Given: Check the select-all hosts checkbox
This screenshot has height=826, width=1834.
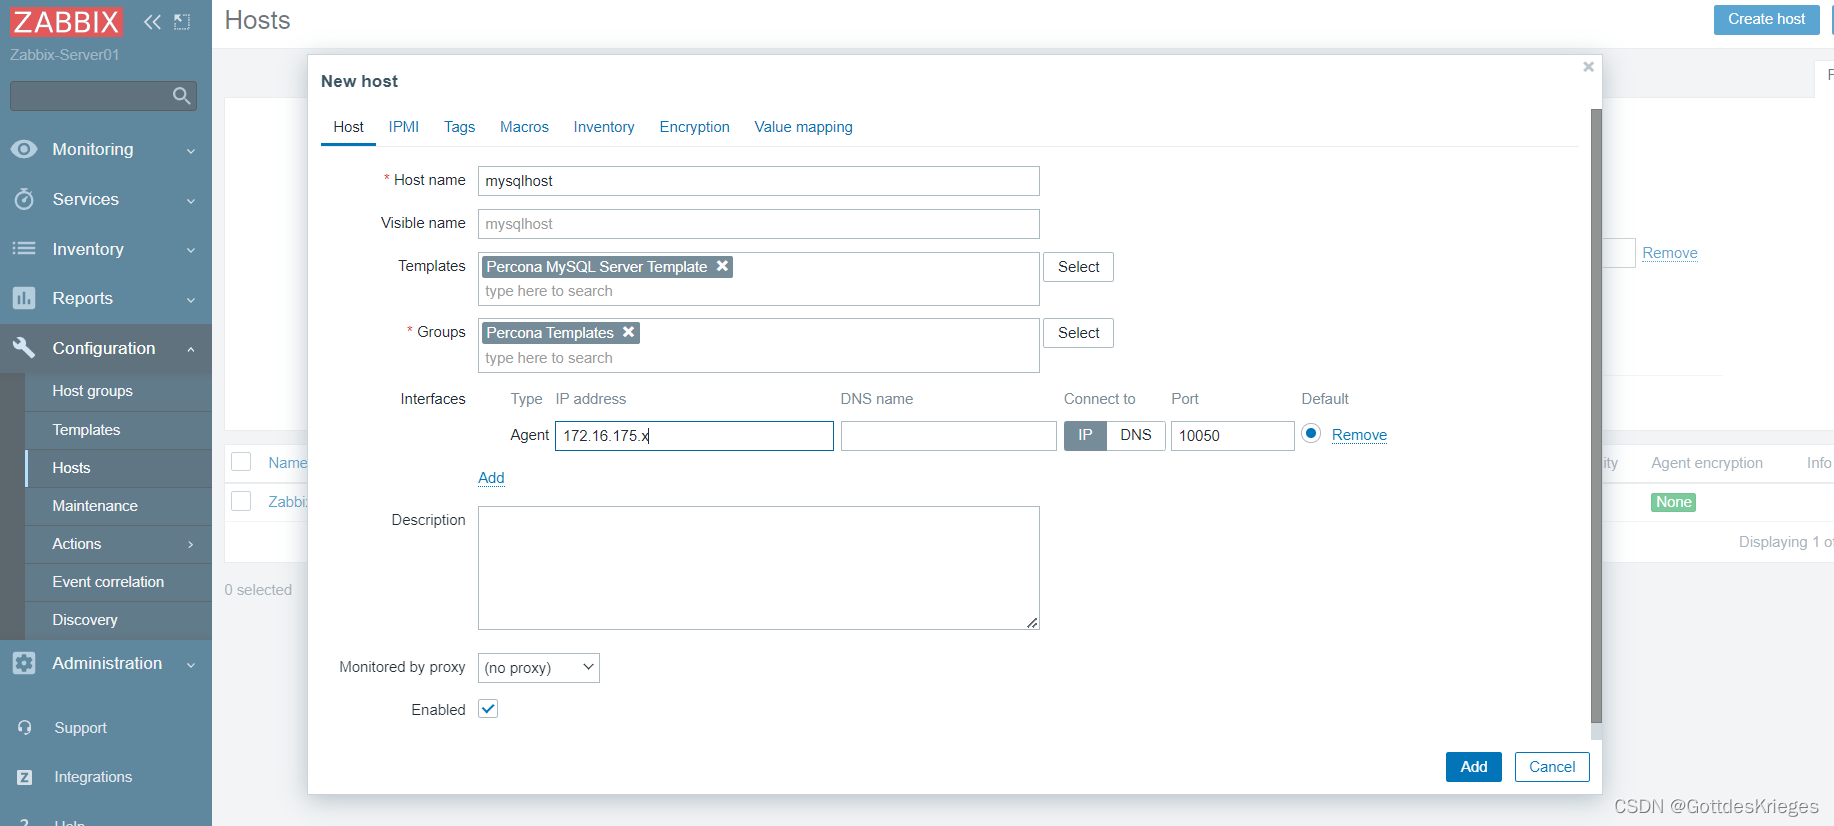Looking at the screenshot, I should (241, 462).
